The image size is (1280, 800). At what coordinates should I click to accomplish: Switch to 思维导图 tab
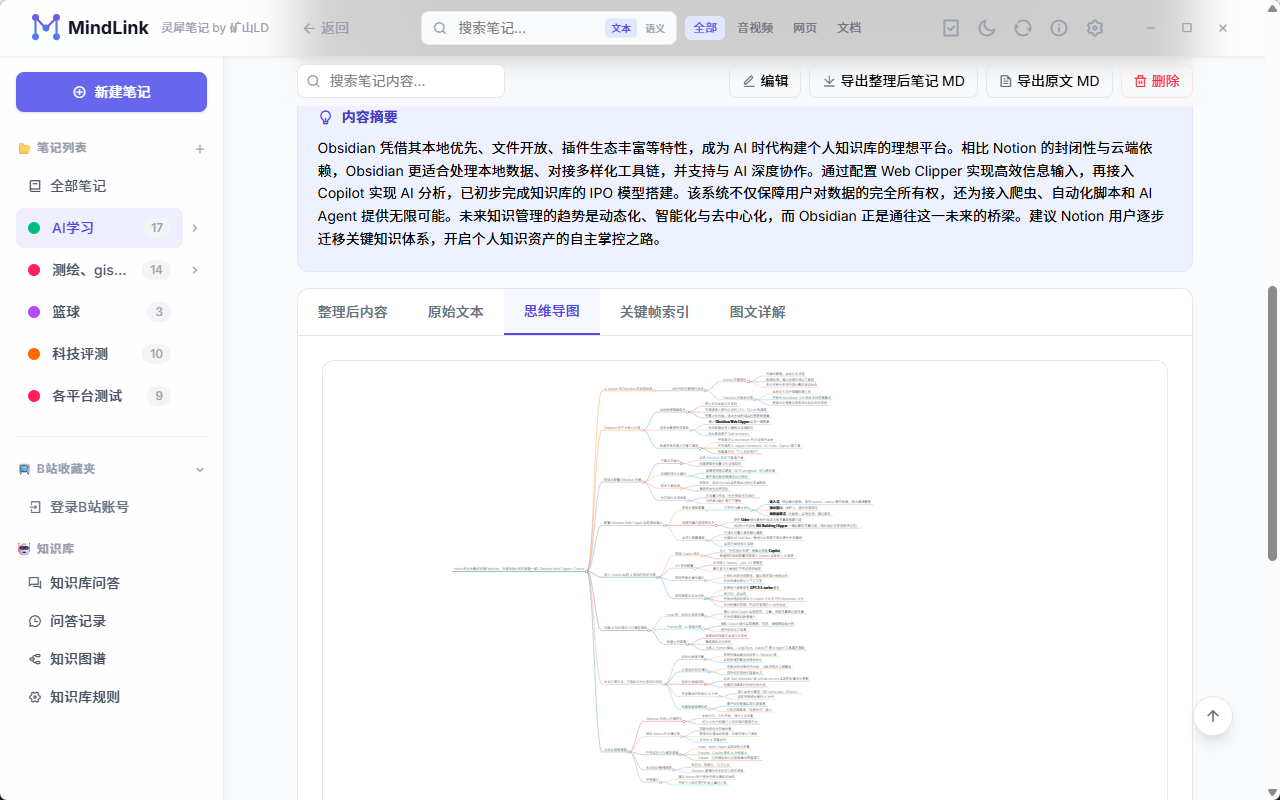click(x=552, y=312)
